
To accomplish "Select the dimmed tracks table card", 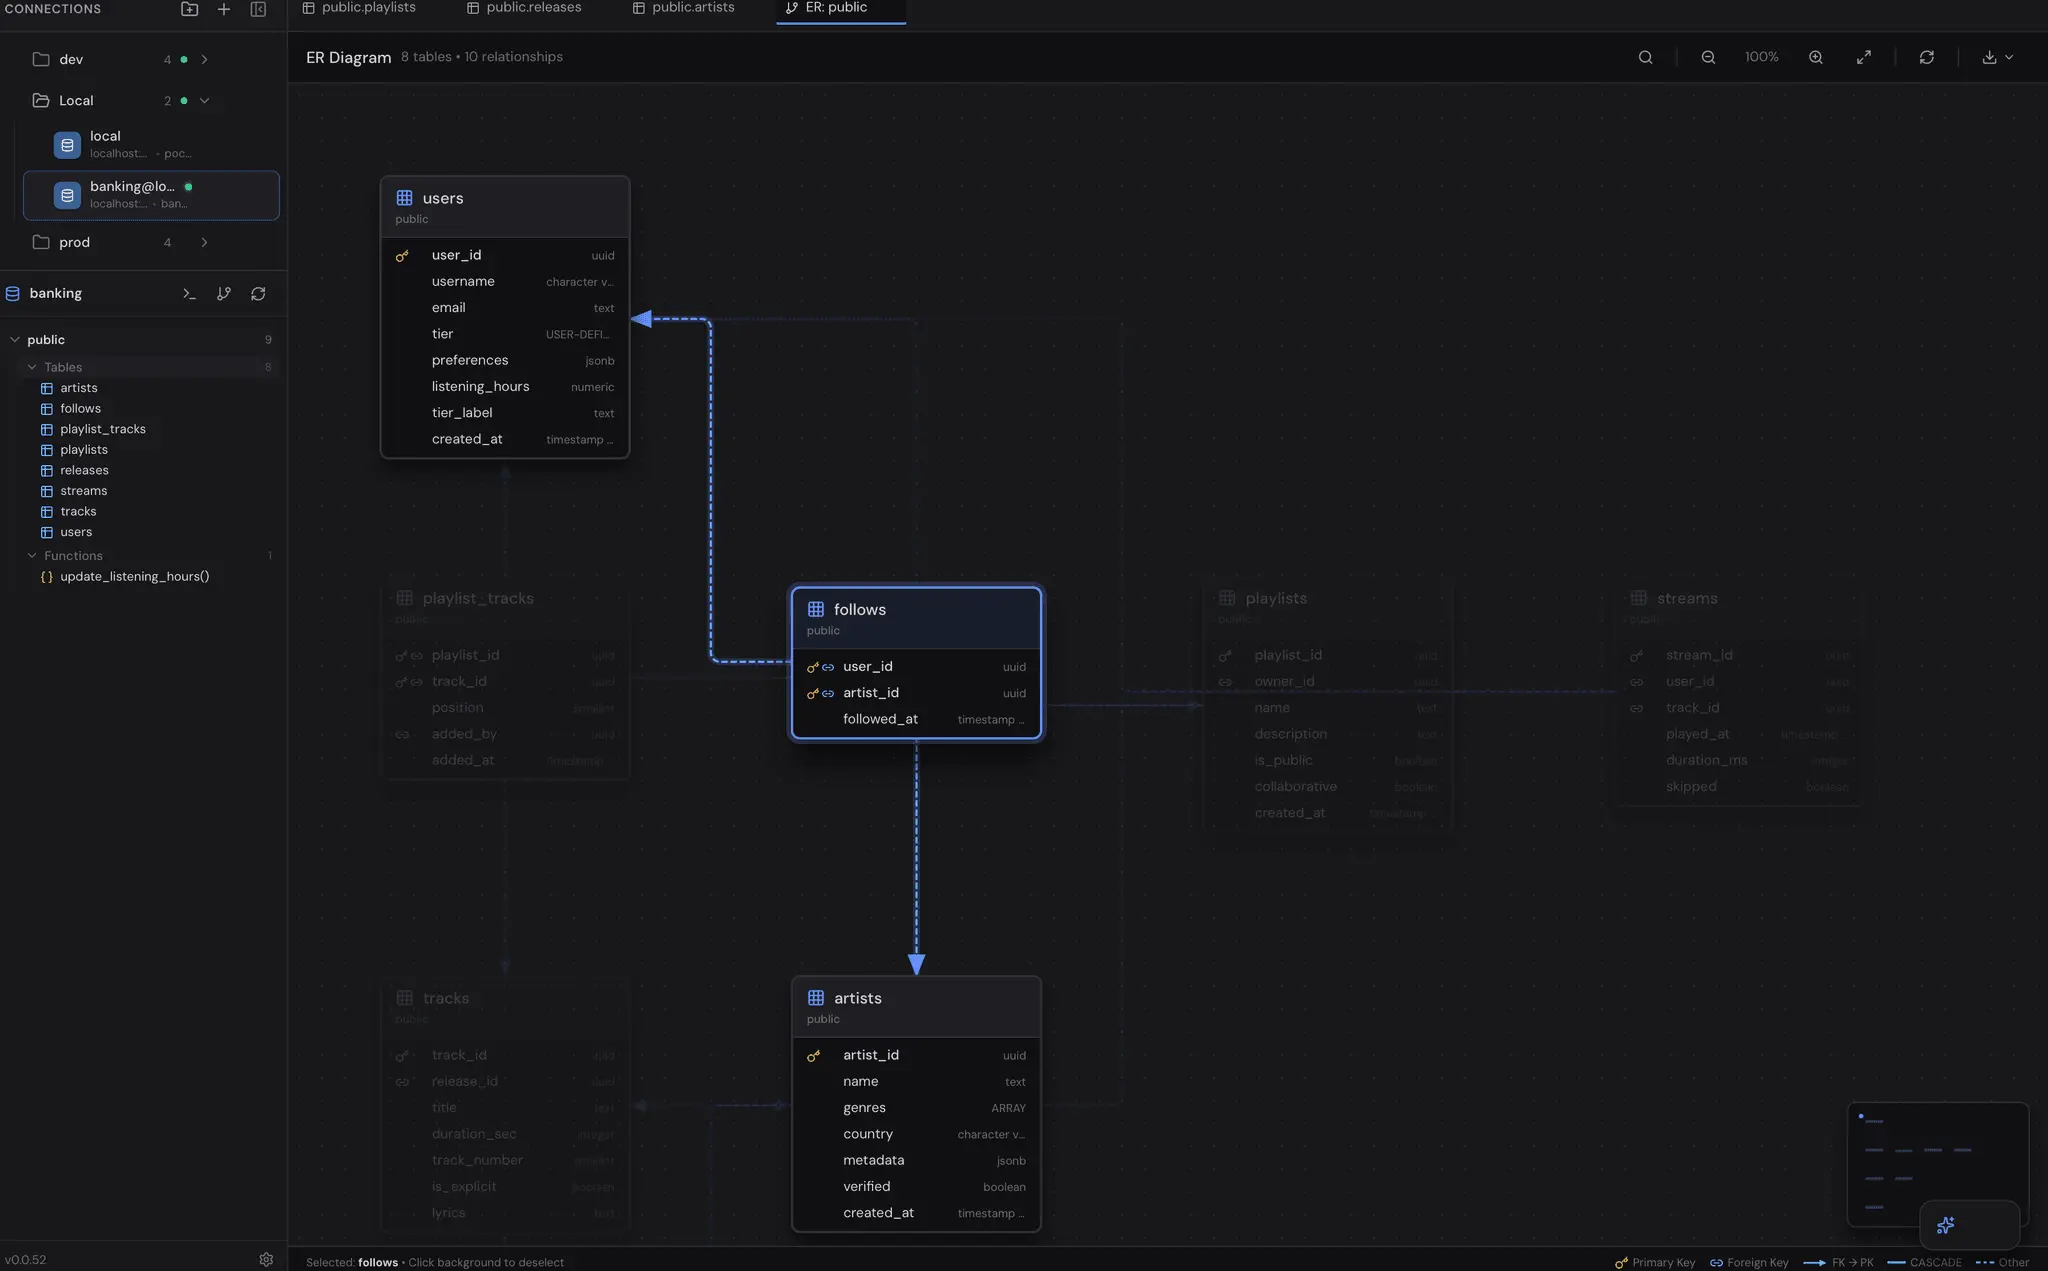I will click(x=505, y=1104).
